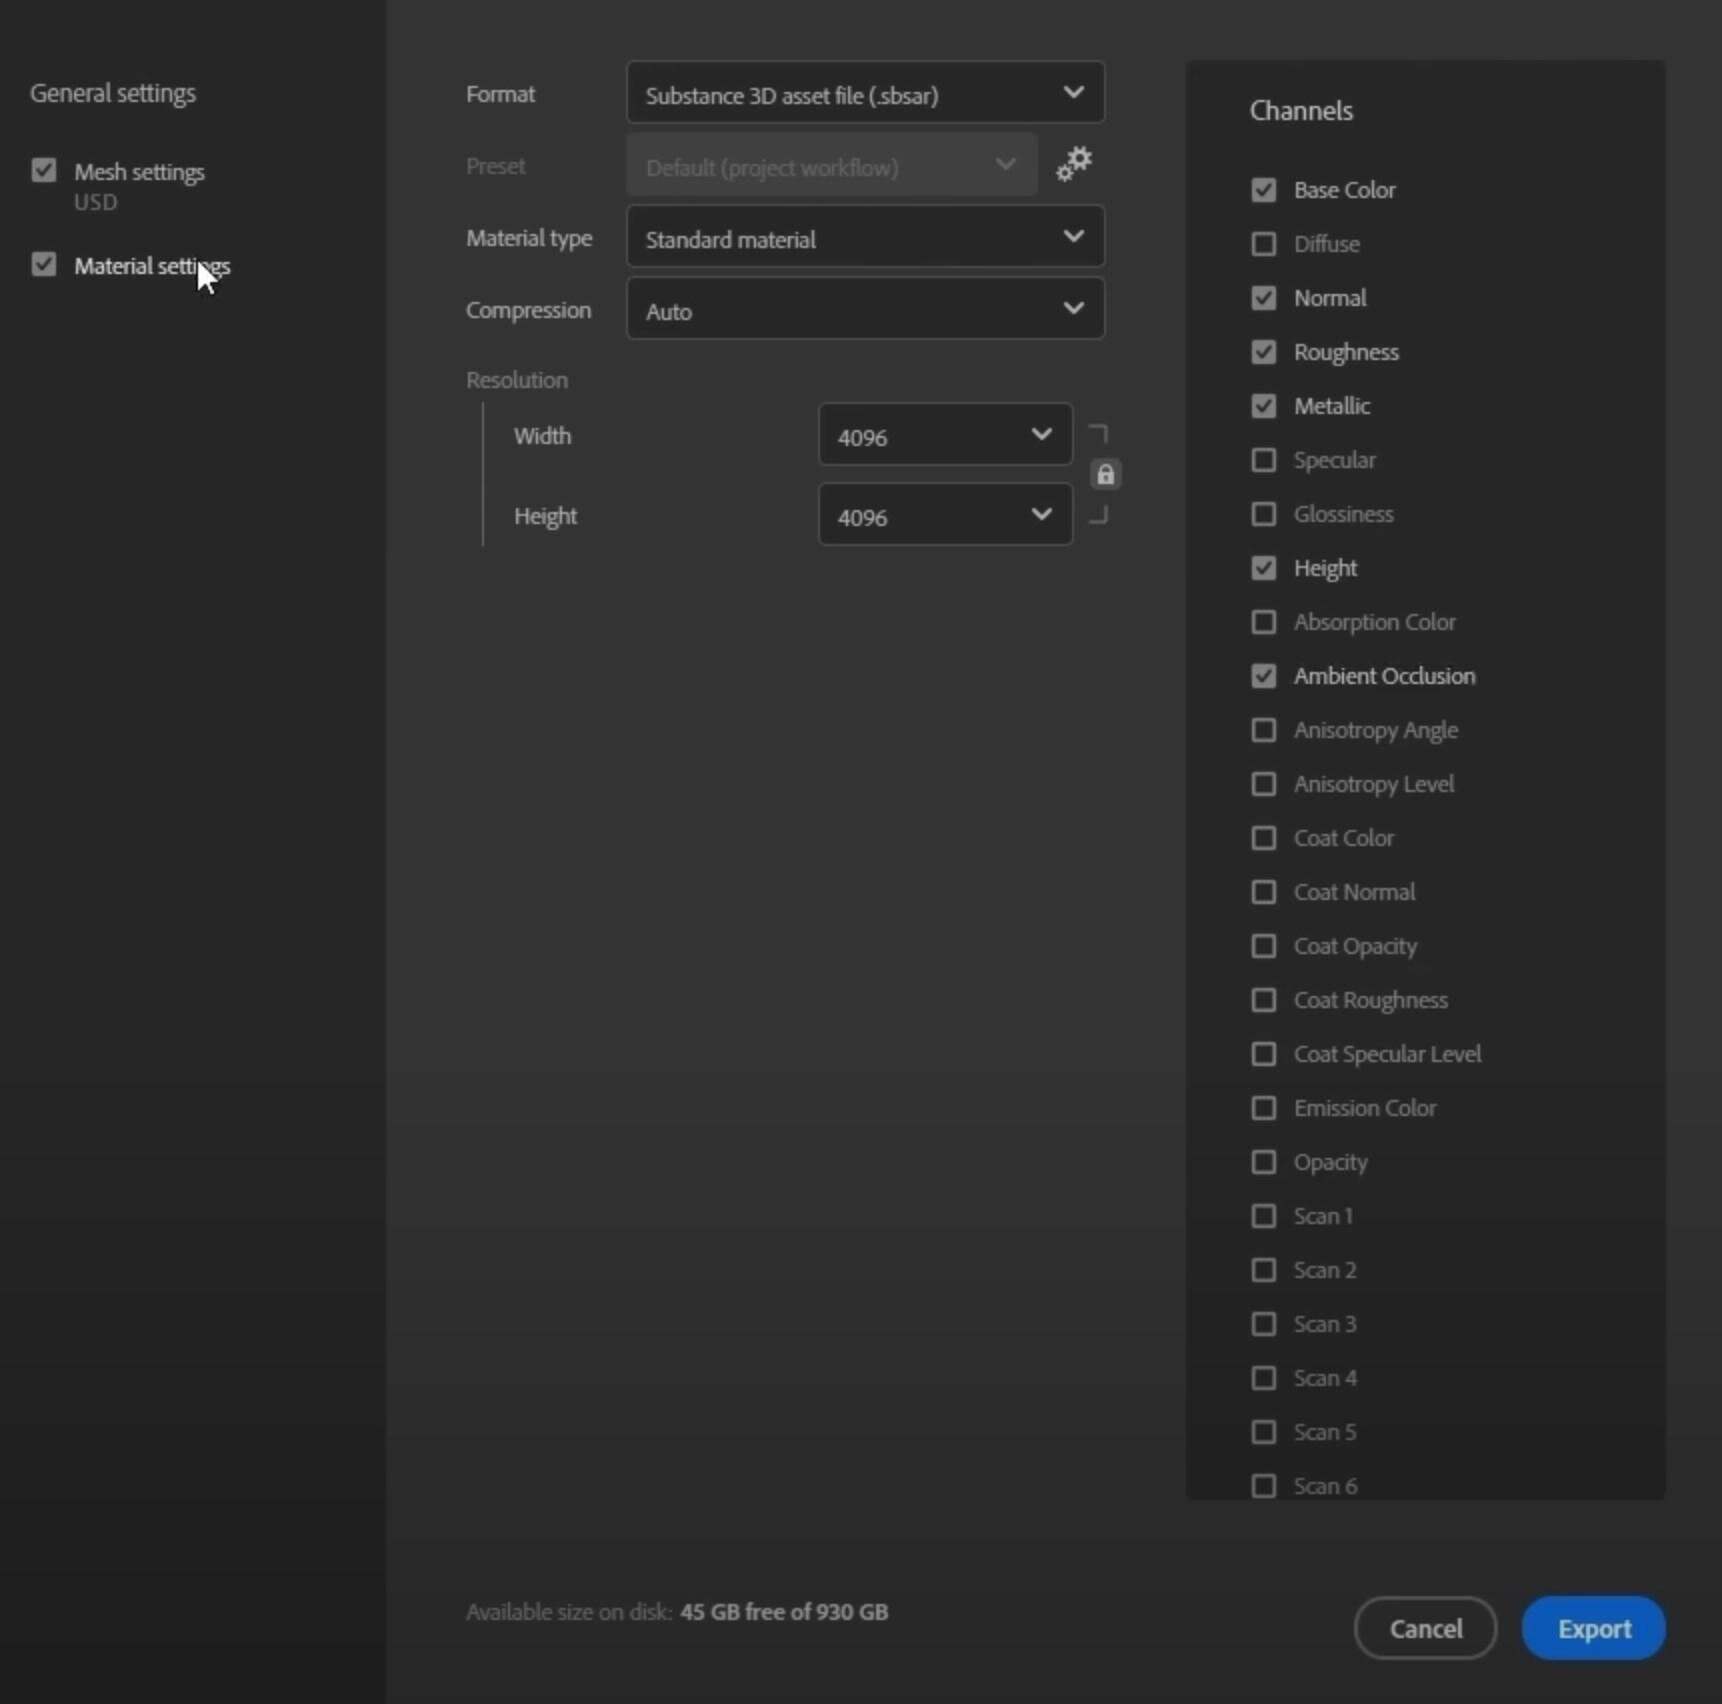Enable the Absorption Color channel
Image resolution: width=1722 pixels, height=1704 pixels.
click(1264, 622)
